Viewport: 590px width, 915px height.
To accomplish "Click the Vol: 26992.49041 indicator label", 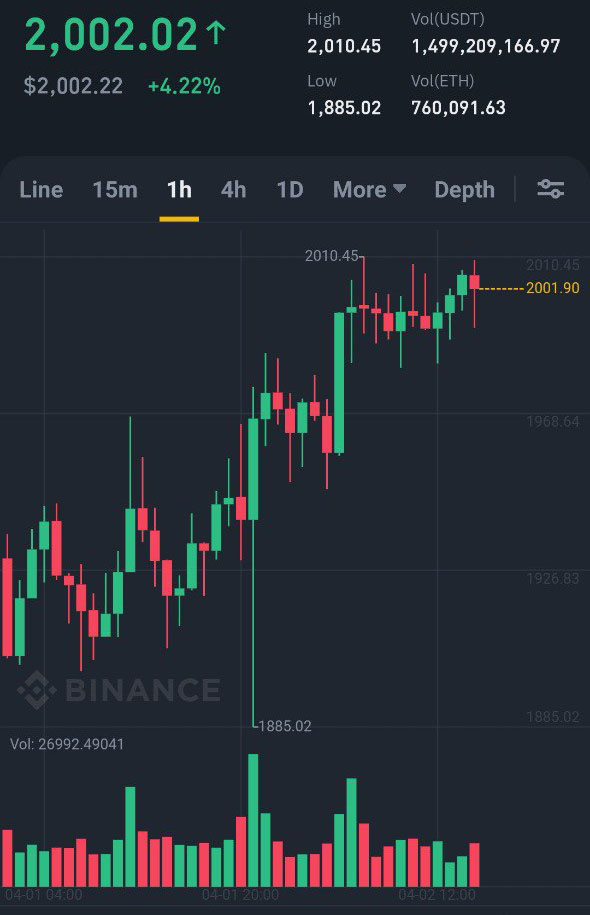I will [x=67, y=744].
